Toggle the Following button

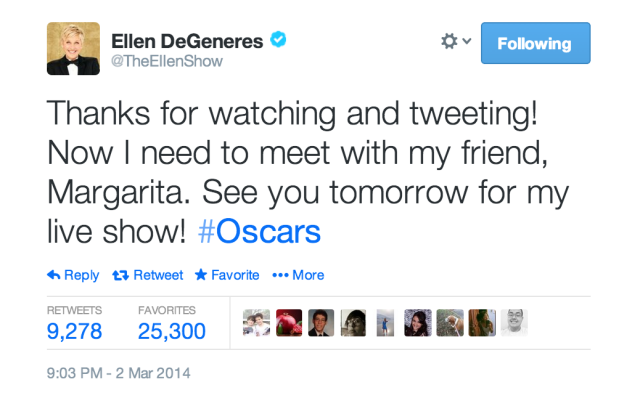tap(536, 43)
